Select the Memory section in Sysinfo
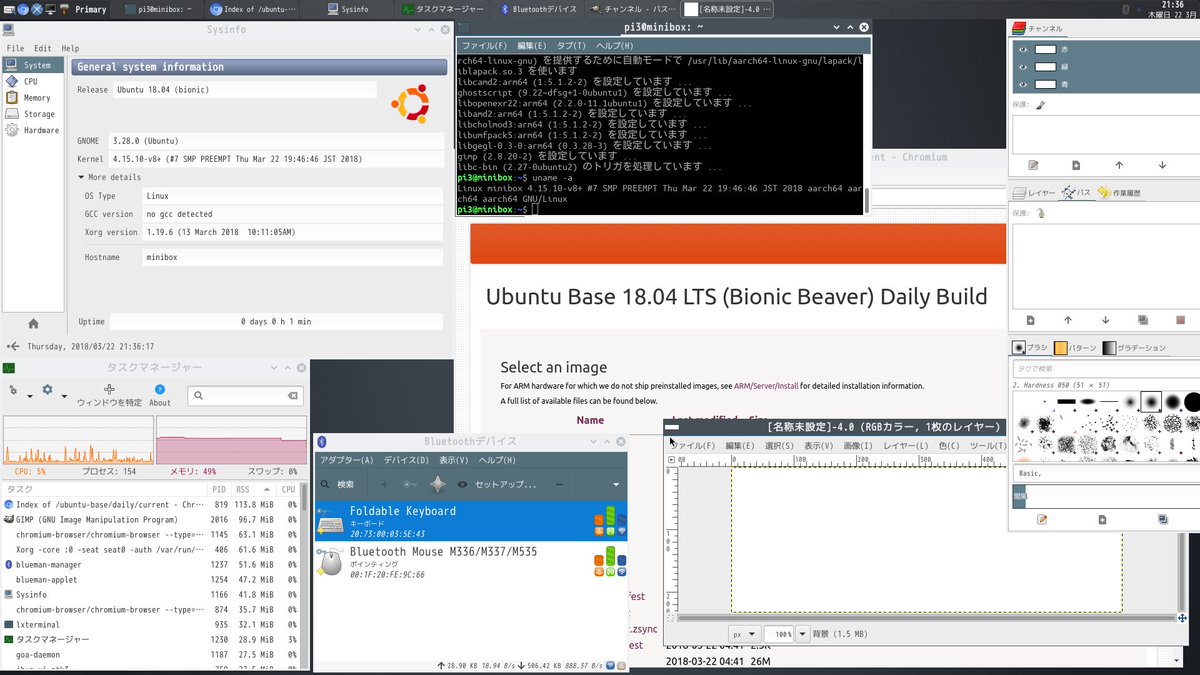The image size is (1200, 675). pyautogui.click(x=34, y=98)
